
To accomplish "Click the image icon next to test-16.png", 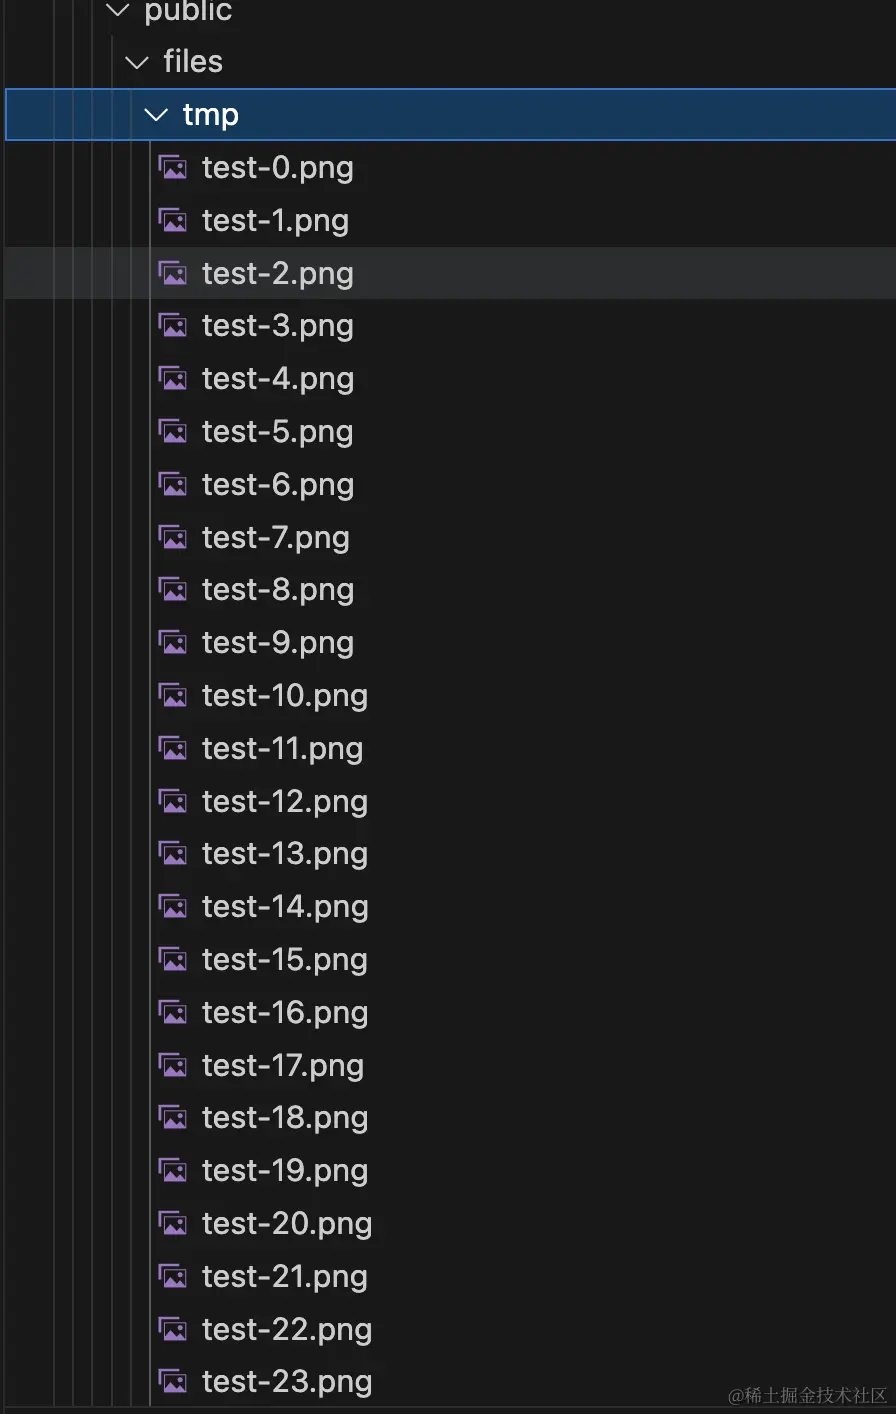I will coord(172,1012).
